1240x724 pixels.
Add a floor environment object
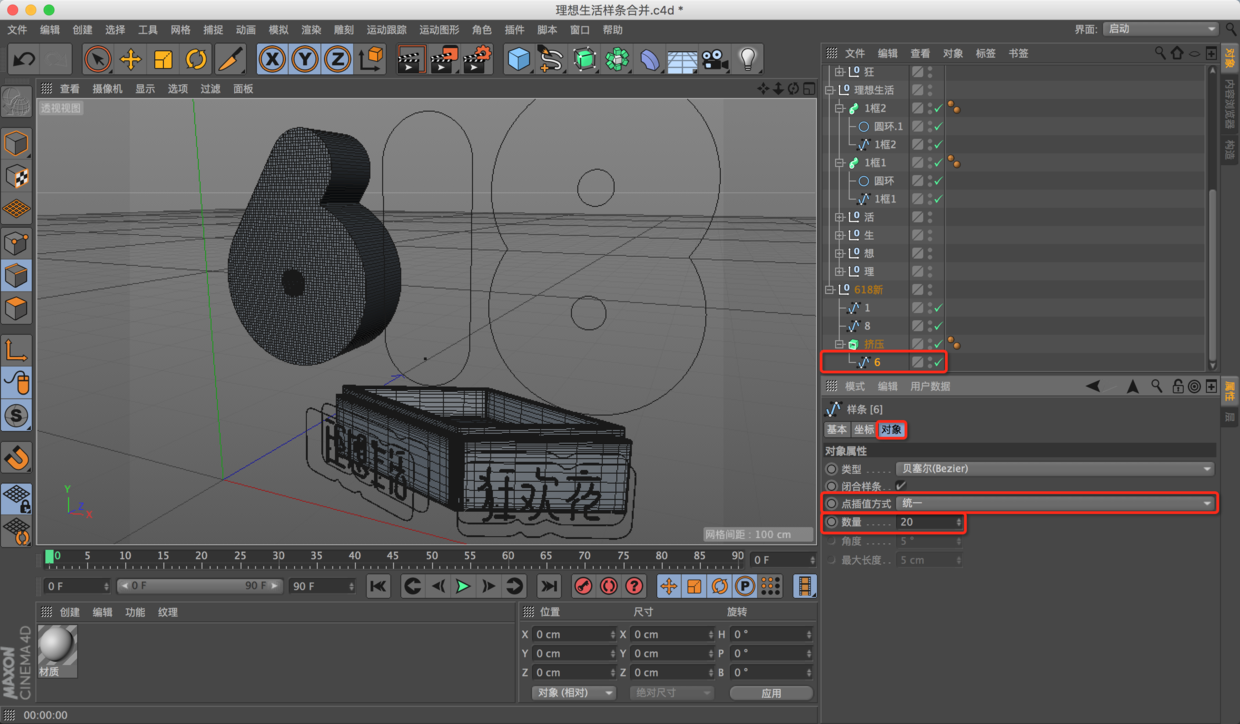(682, 59)
